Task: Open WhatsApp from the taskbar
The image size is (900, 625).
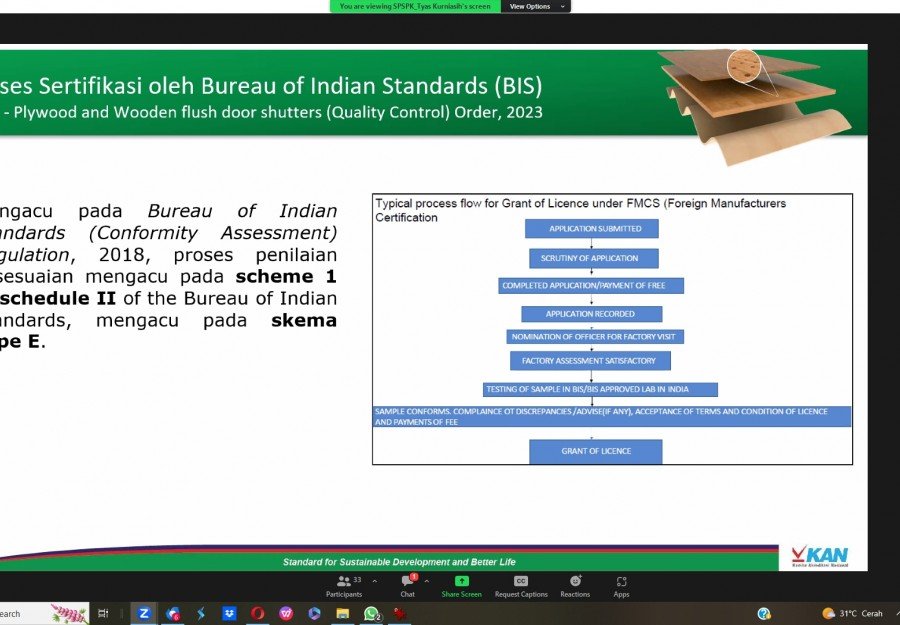Action: coord(371,614)
